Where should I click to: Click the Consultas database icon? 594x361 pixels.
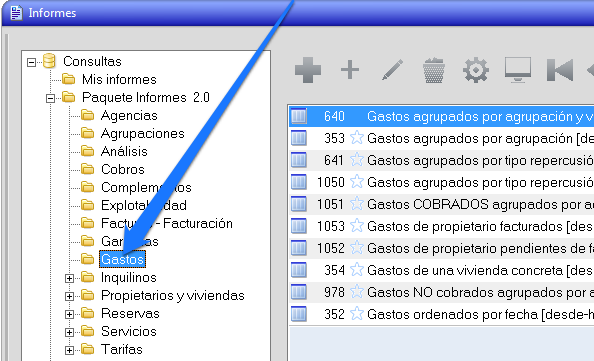click(x=49, y=61)
